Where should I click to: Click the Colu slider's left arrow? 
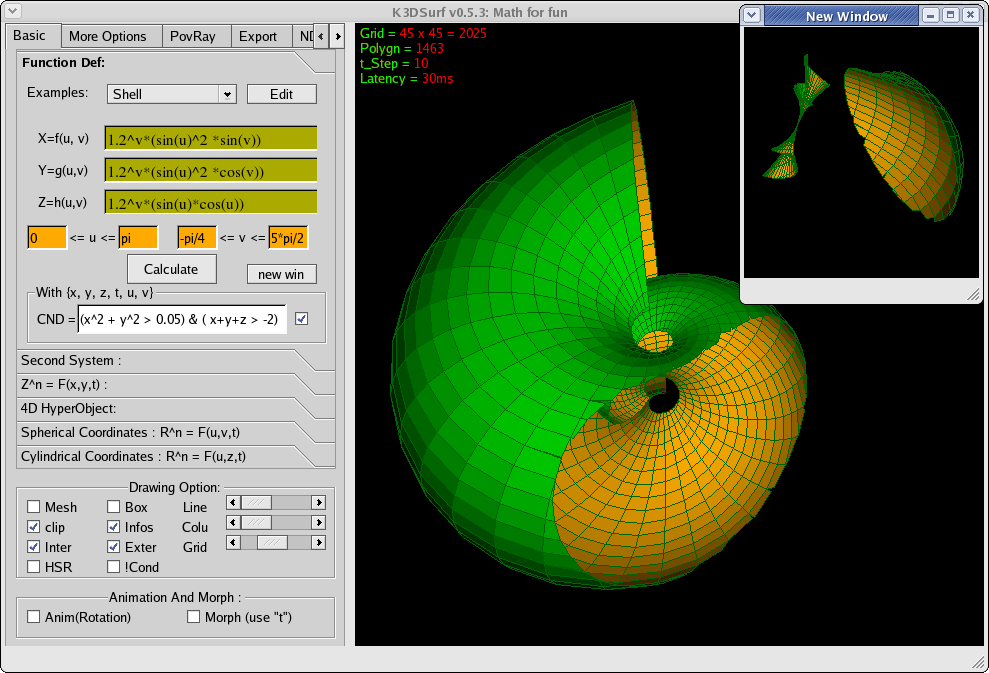[234, 522]
